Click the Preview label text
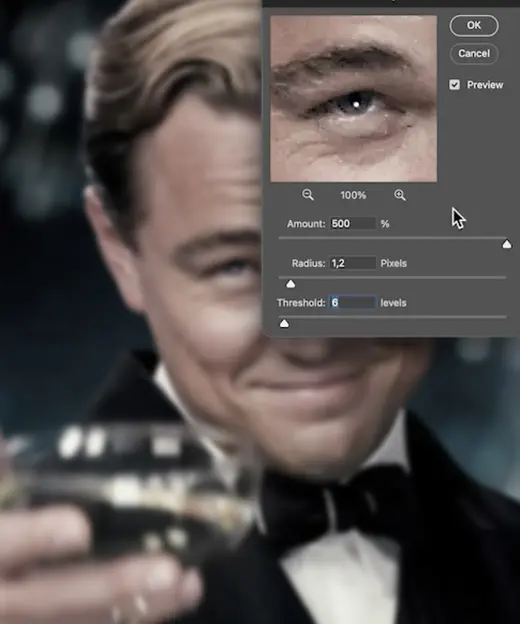The image size is (520, 624). pyautogui.click(x=485, y=85)
